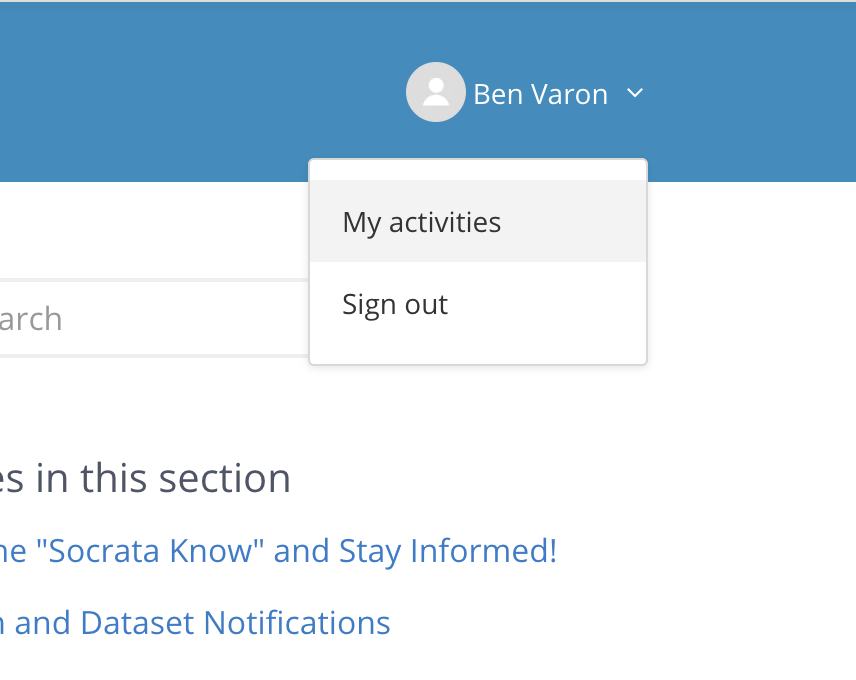Open the "Socrata Know" and Stay Informed article
856x680 pixels.
[x=278, y=551]
